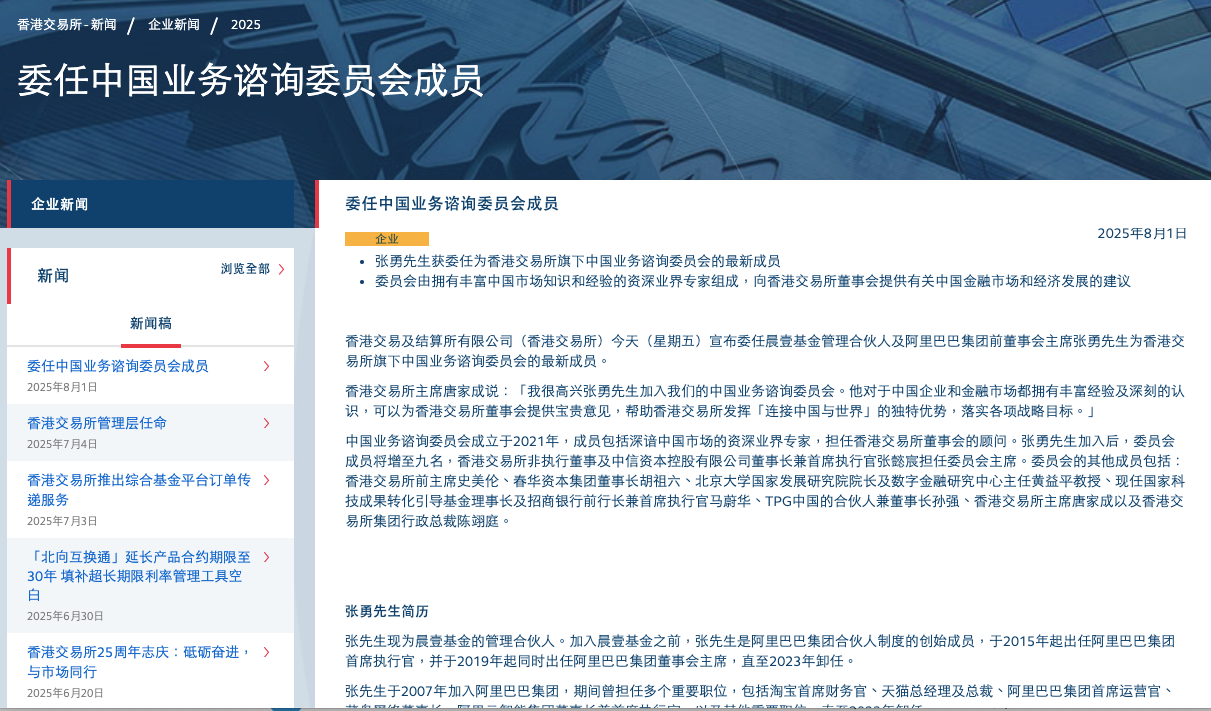The image size is (1211, 711).
Task: Click arrow beside 综合基金平台订单传递服务 item
Action: click(266, 480)
